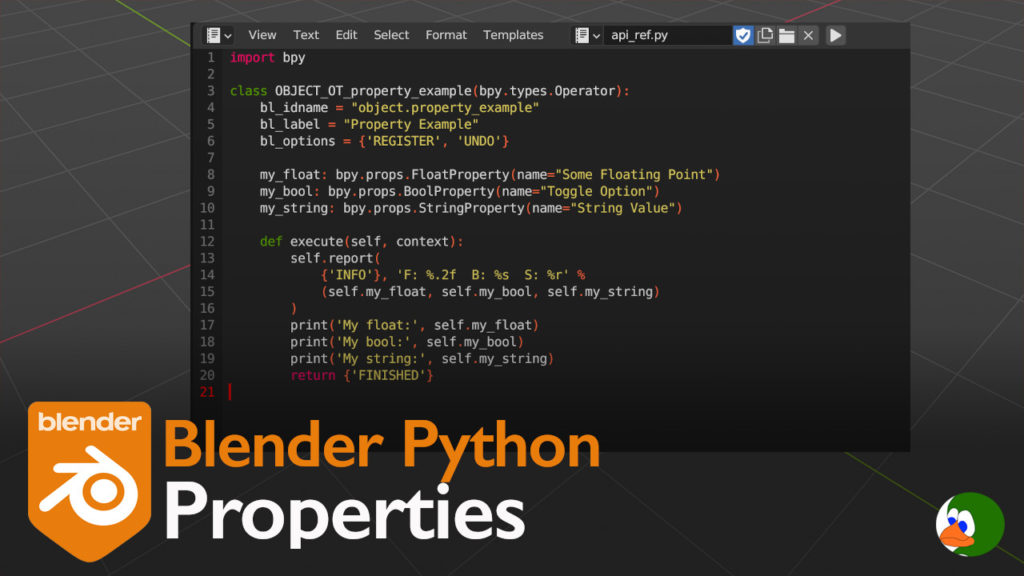Click the api_ref.py text name field
Image resolution: width=1024 pixels, height=576 pixels.
(x=667, y=35)
